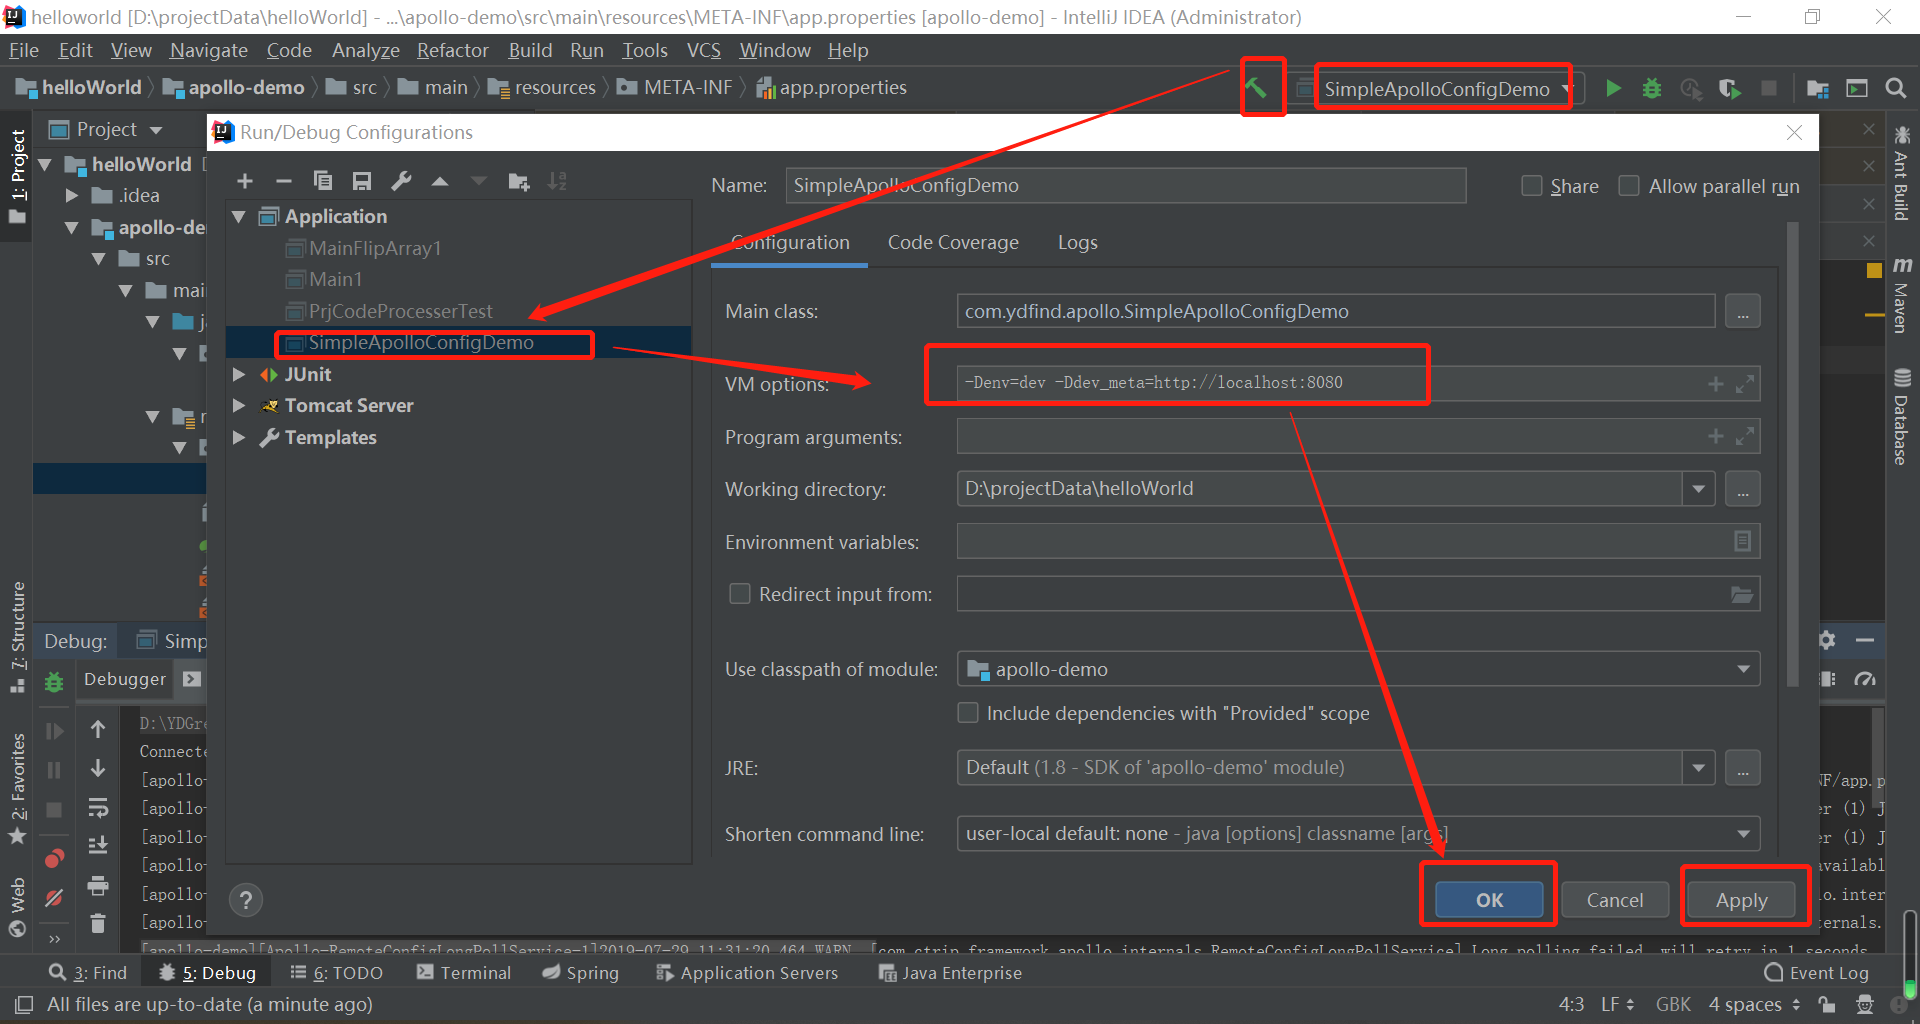This screenshot has width=1920, height=1024.
Task: Click the Build project hammer icon
Action: 1257,88
